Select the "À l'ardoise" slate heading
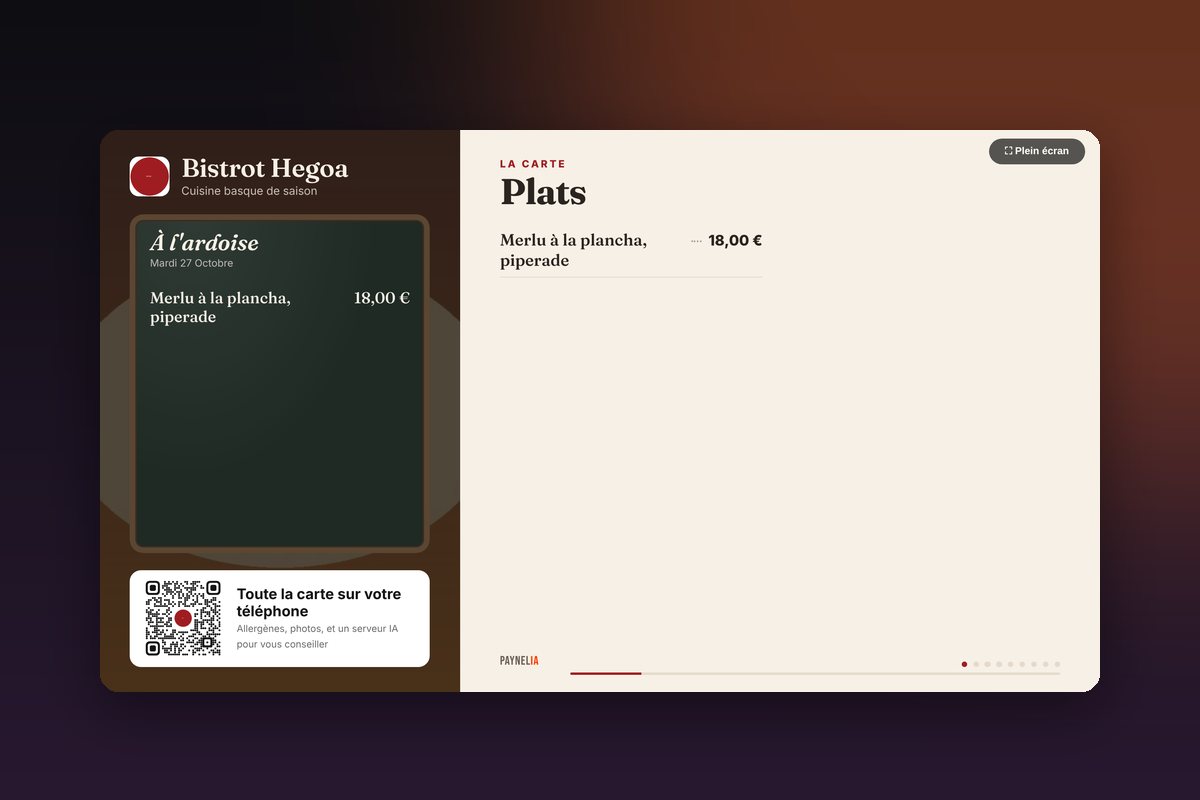 point(204,242)
